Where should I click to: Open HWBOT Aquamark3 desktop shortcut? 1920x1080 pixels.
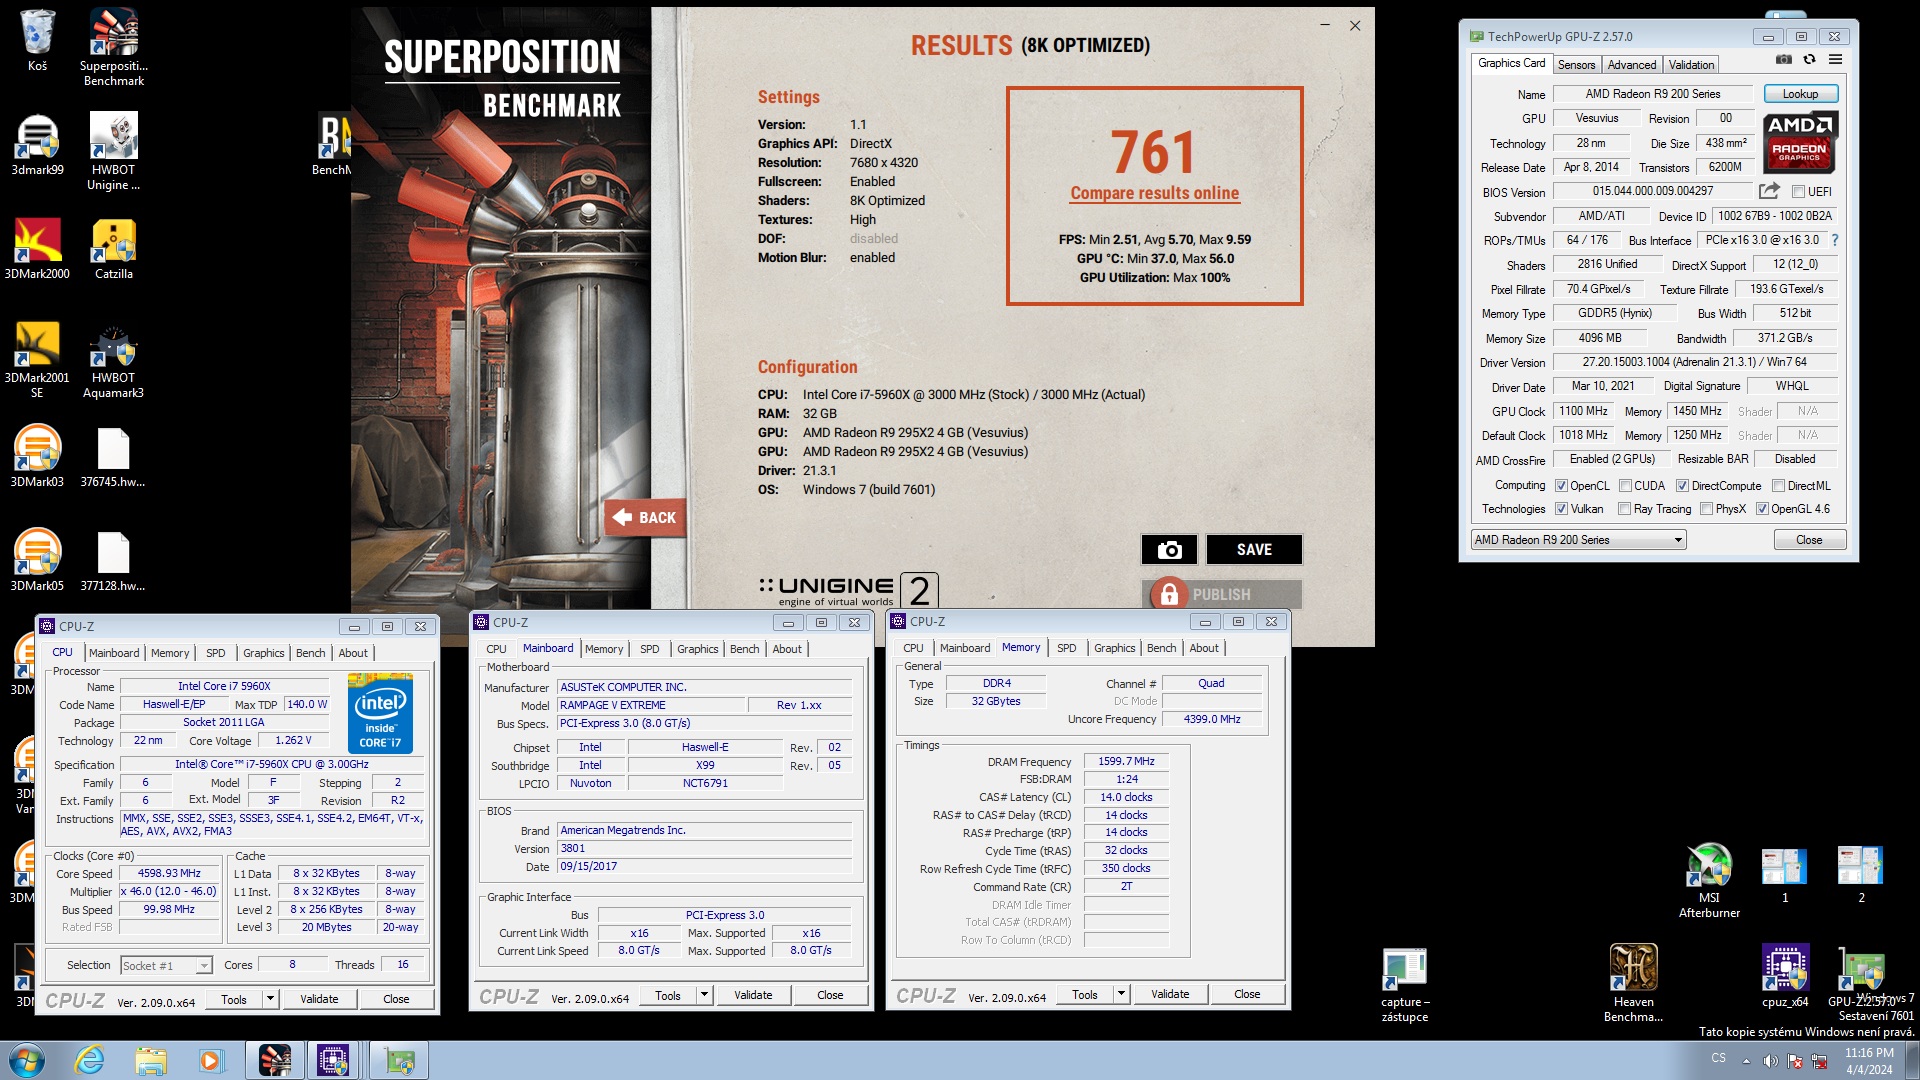(x=113, y=360)
